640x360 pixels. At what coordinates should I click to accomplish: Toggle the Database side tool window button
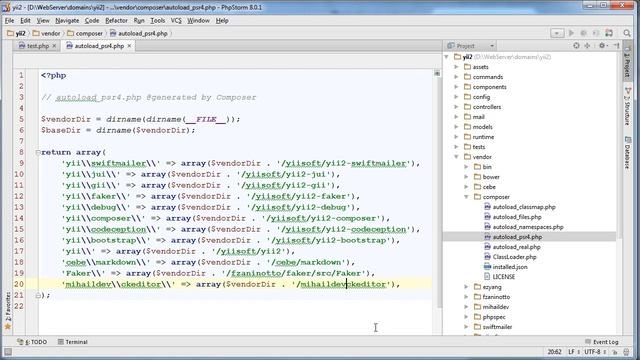(627, 152)
